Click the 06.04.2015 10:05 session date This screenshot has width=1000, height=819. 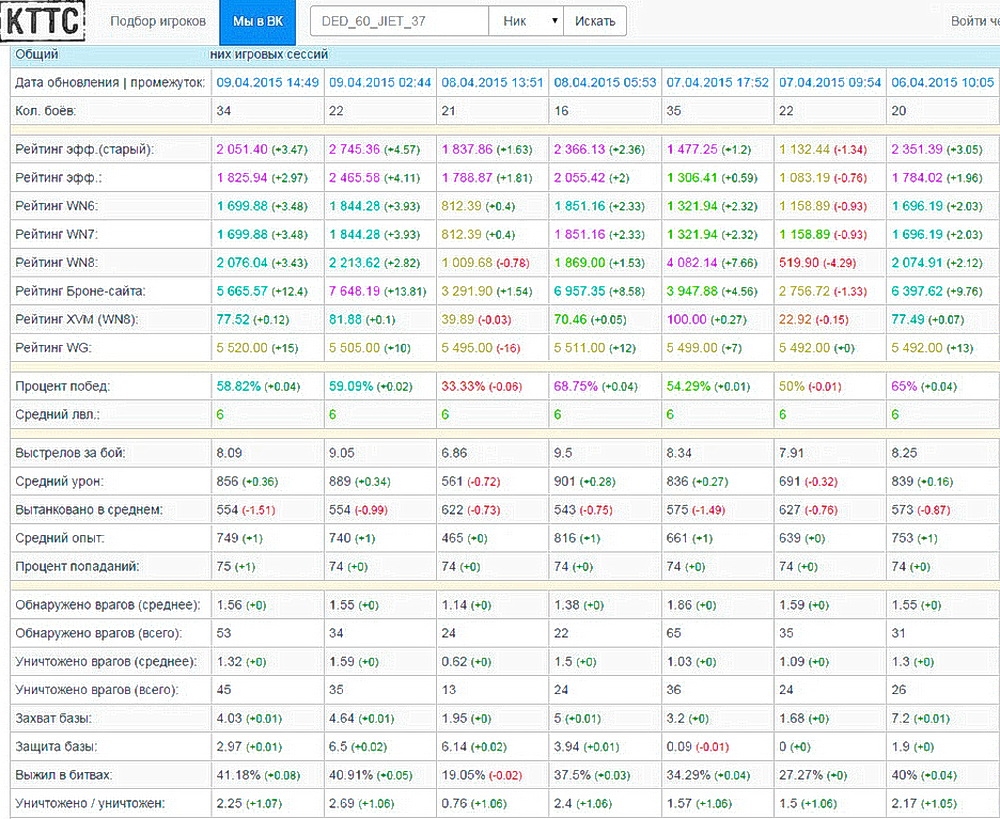pyautogui.click(x=942, y=82)
